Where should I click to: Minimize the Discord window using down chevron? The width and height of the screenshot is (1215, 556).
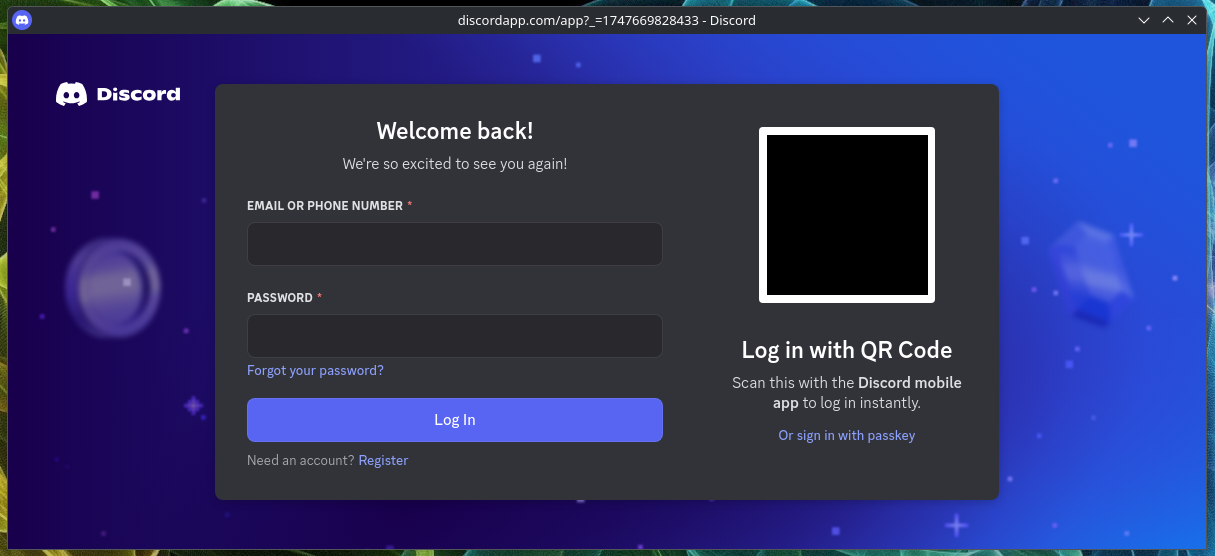point(1144,20)
